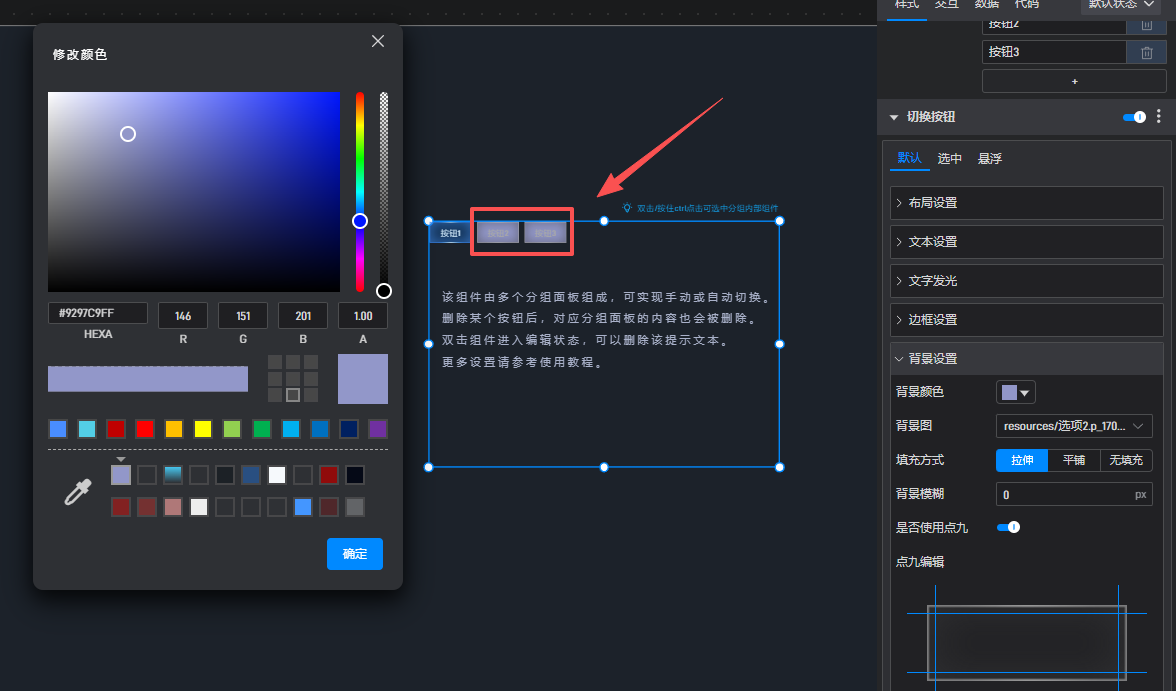Select the 平铺 fill mode
This screenshot has width=1176, height=691.
(1074, 460)
